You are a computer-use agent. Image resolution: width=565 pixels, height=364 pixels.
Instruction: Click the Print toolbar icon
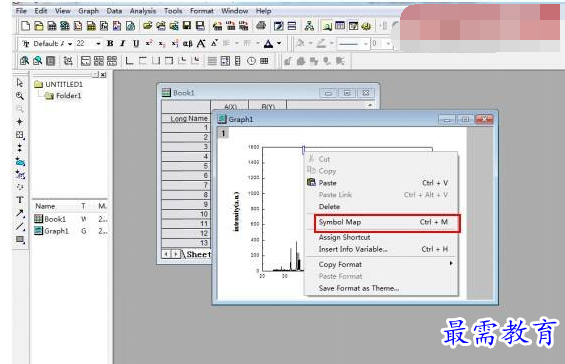[261, 26]
